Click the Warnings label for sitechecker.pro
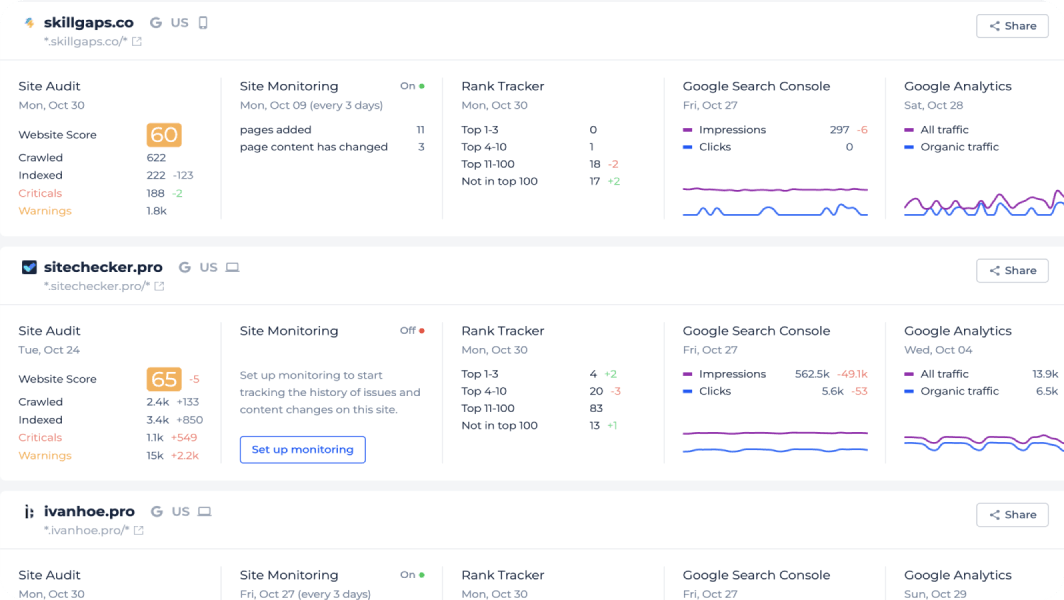Image resolution: width=1064 pixels, height=600 pixels. click(45, 455)
